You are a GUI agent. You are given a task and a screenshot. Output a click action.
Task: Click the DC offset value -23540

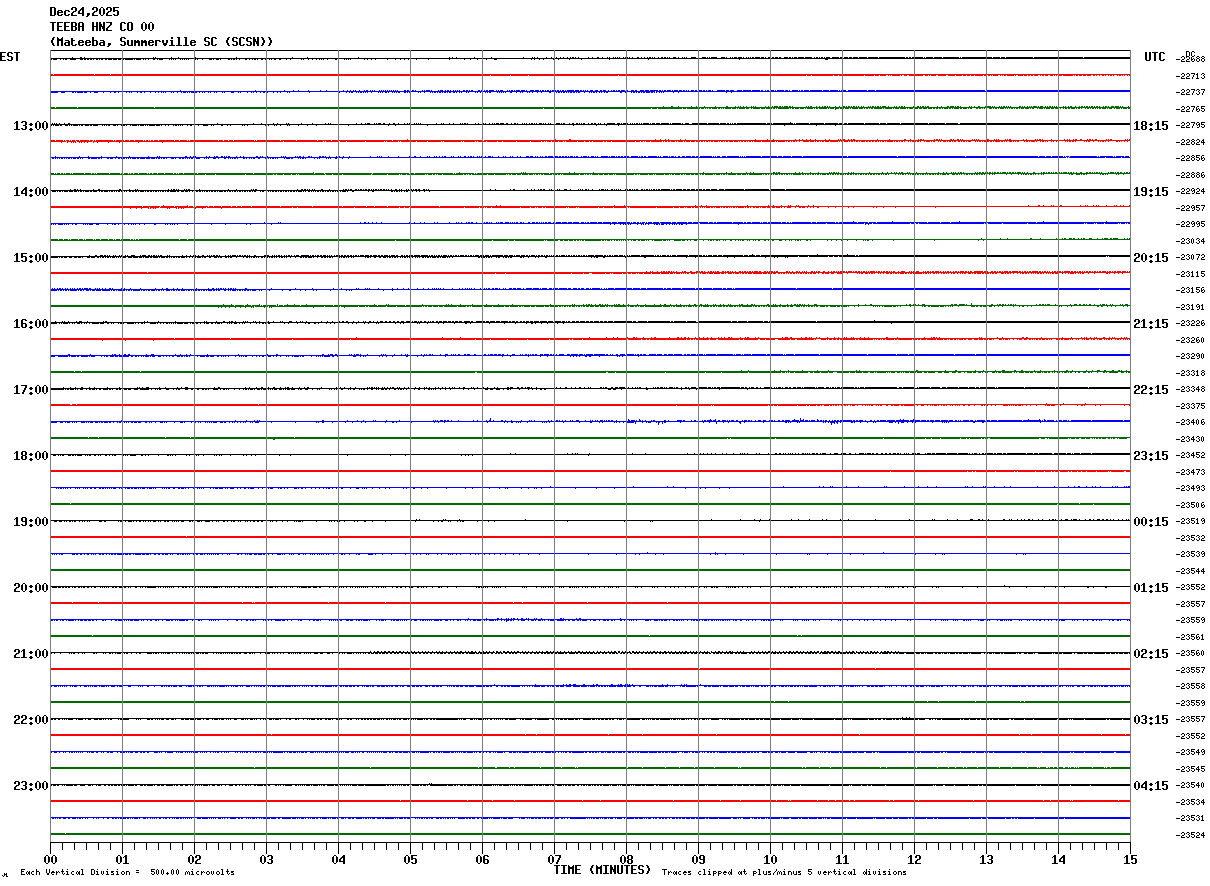point(1190,785)
